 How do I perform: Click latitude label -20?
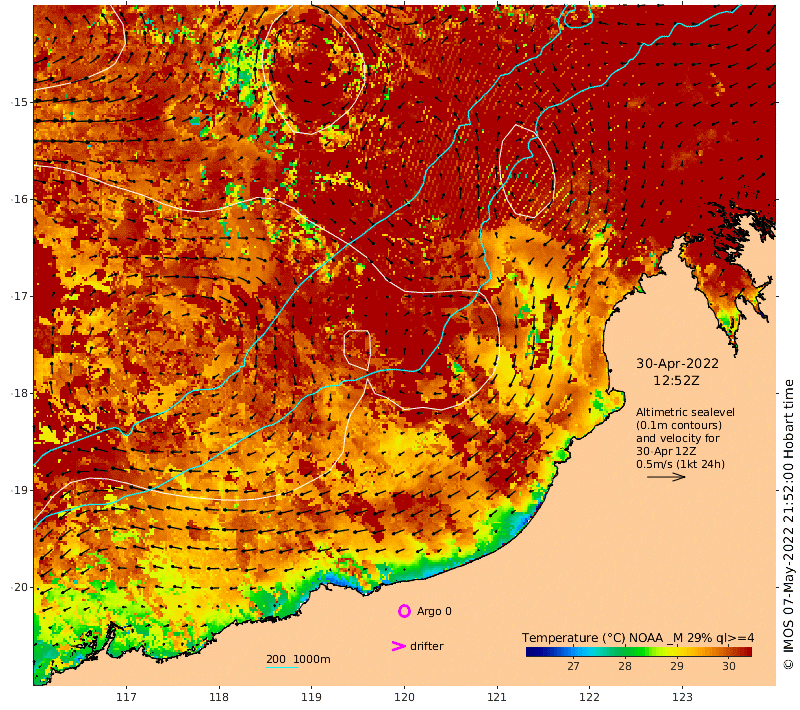click(20, 587)
